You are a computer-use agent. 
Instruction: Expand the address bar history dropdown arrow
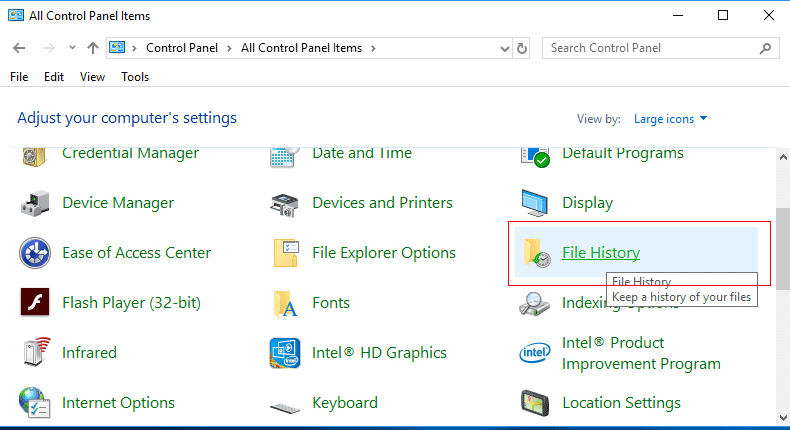pyautogui.click(x=502, y=48)
